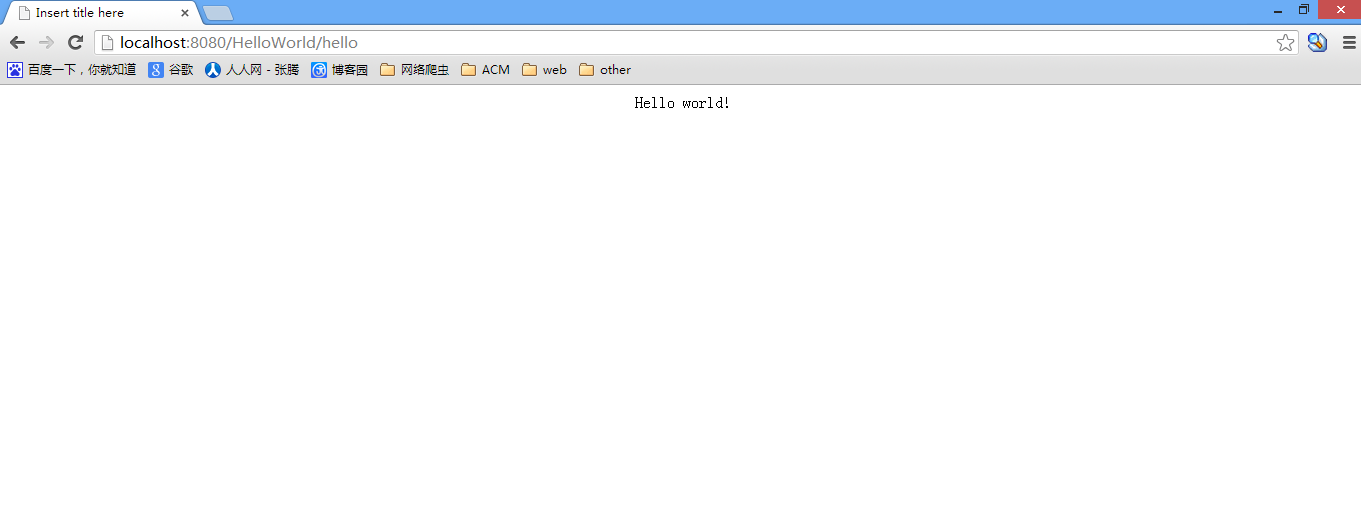Open a new tab

point(218,14)
